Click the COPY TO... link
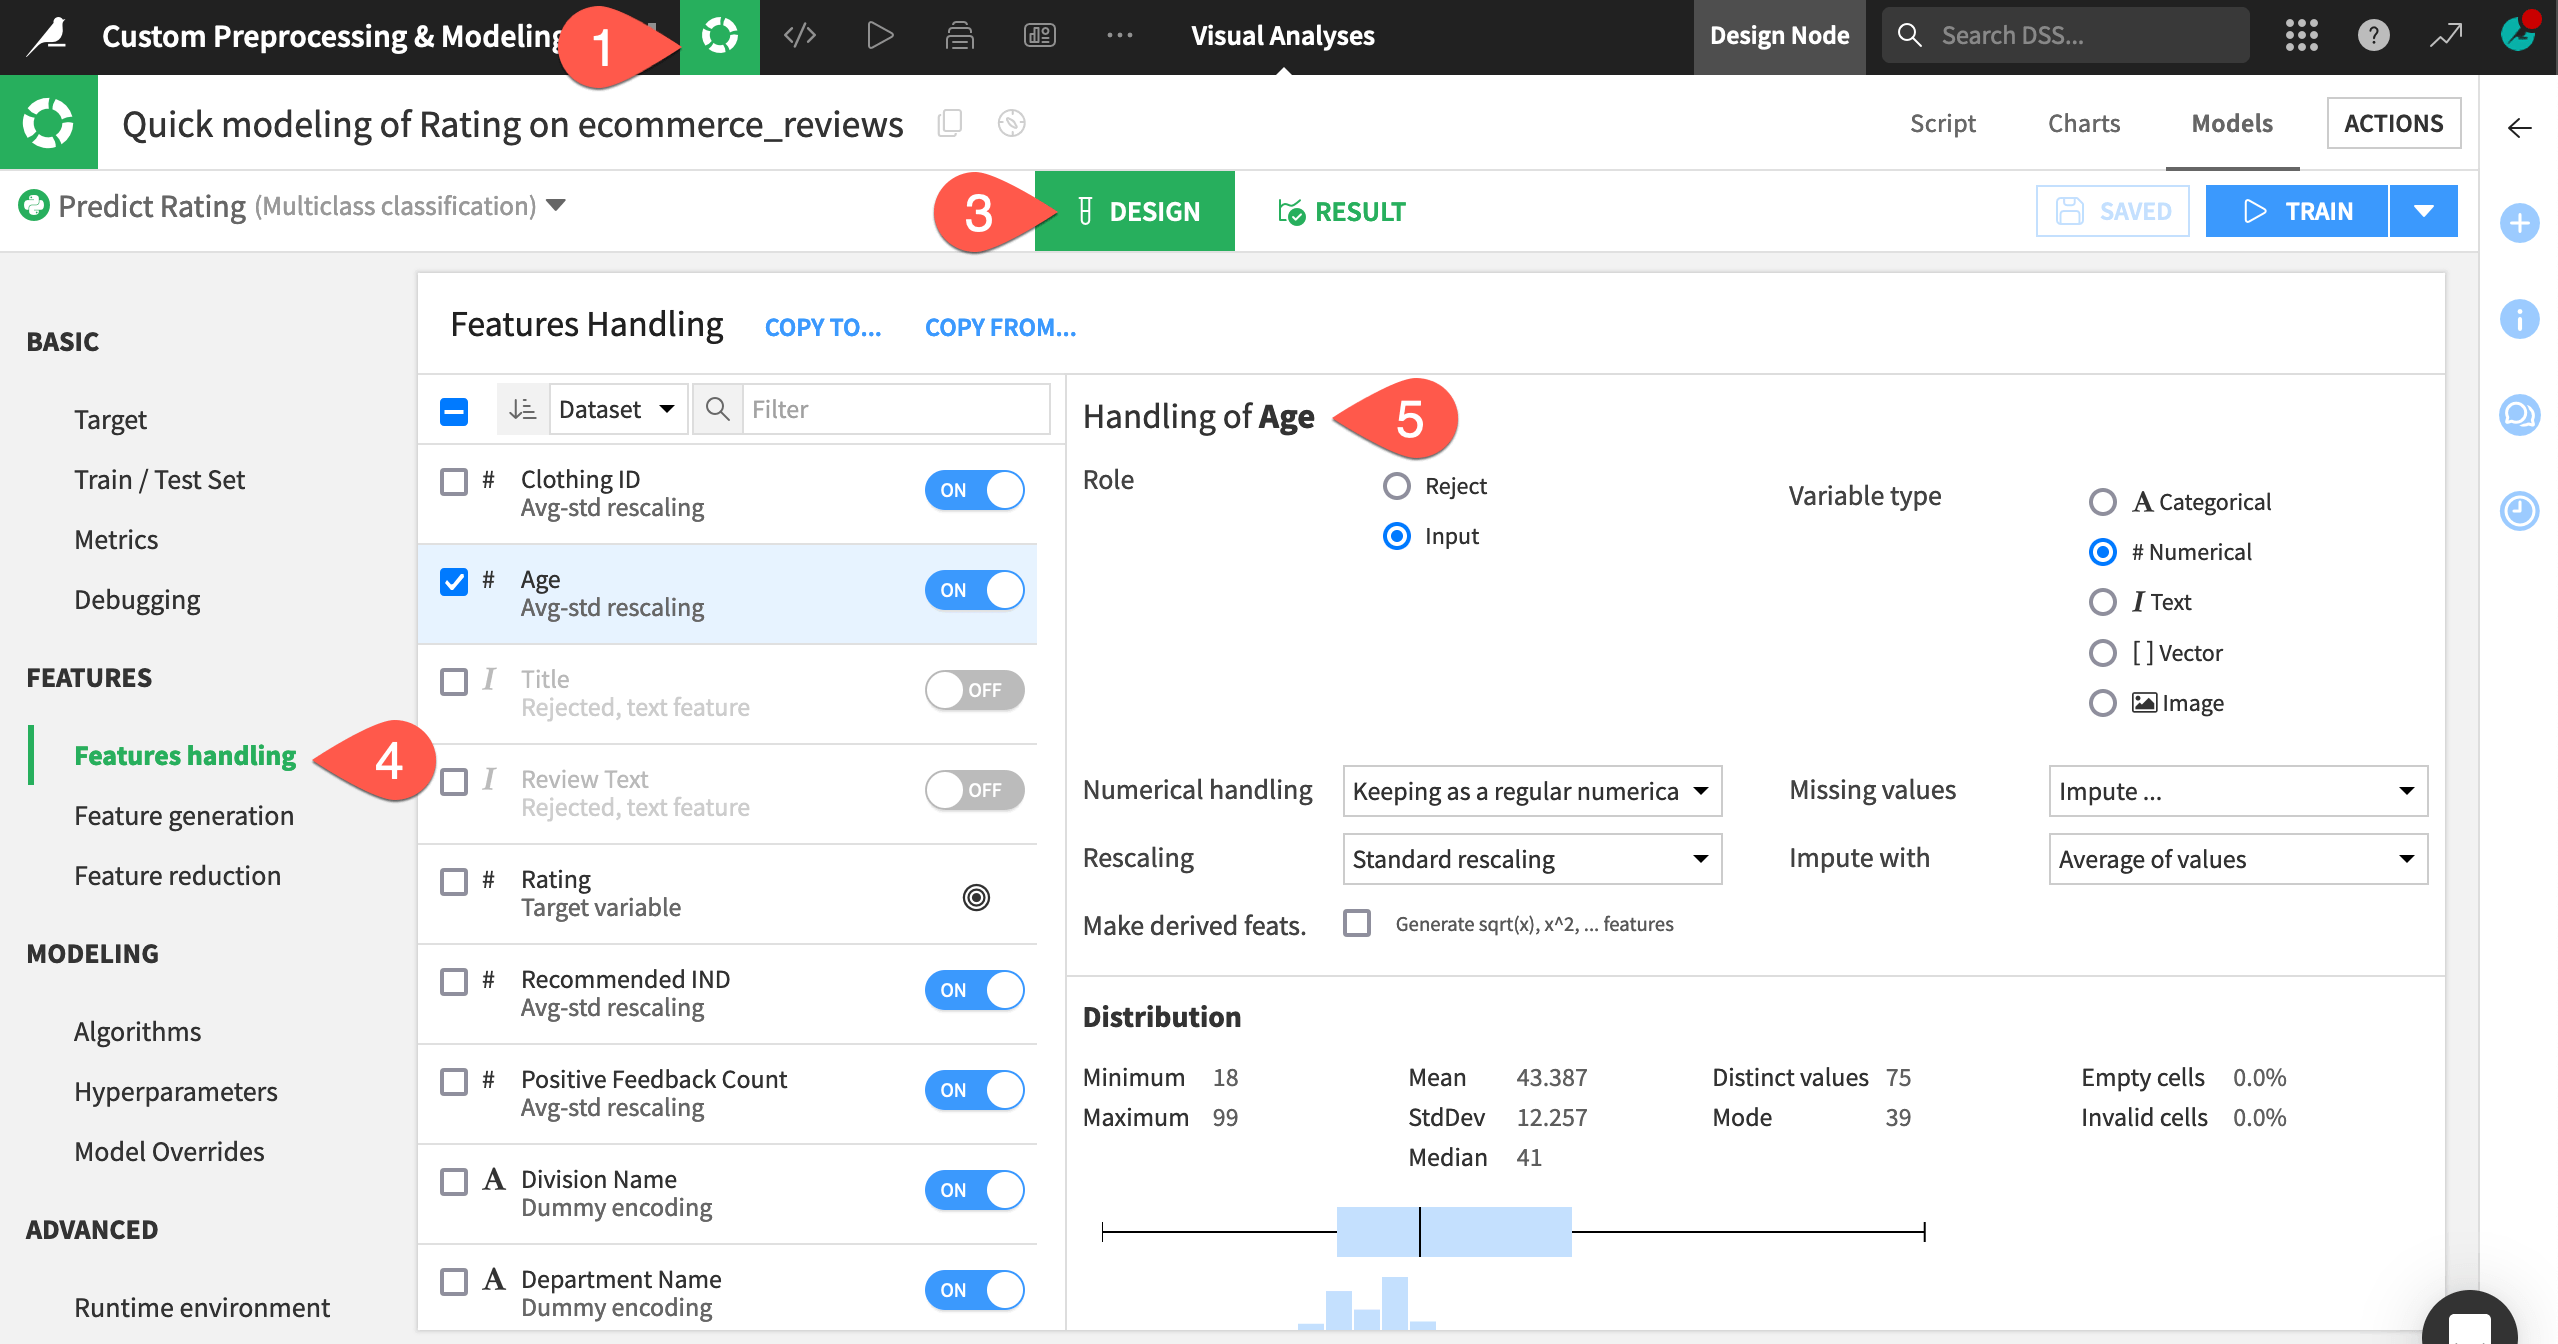Image resolution: width=2558 pixels, height=1344 pixels. coord(823,327)
